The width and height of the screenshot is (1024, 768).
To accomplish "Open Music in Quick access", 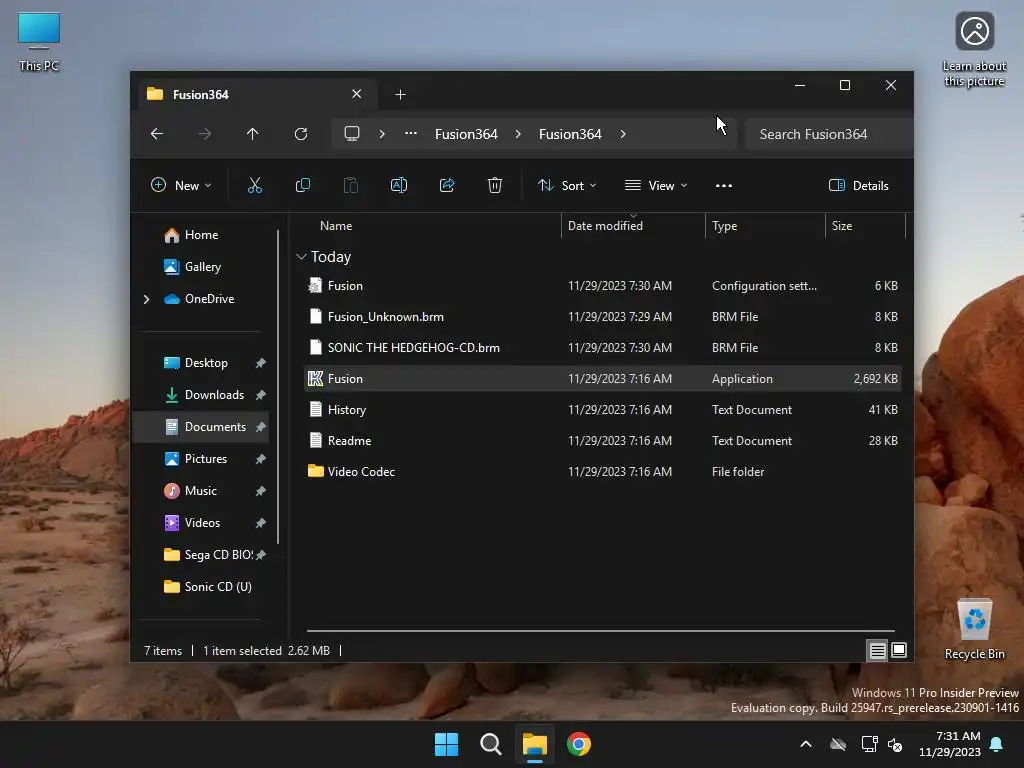I will pyautogui.click(x=200, y=491).
